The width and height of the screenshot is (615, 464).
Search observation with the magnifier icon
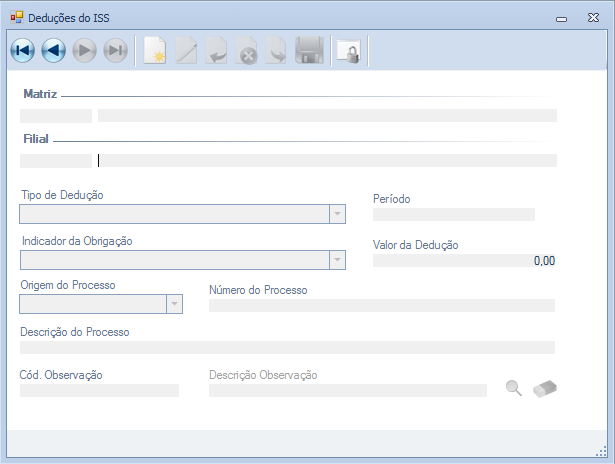point(514,389)
